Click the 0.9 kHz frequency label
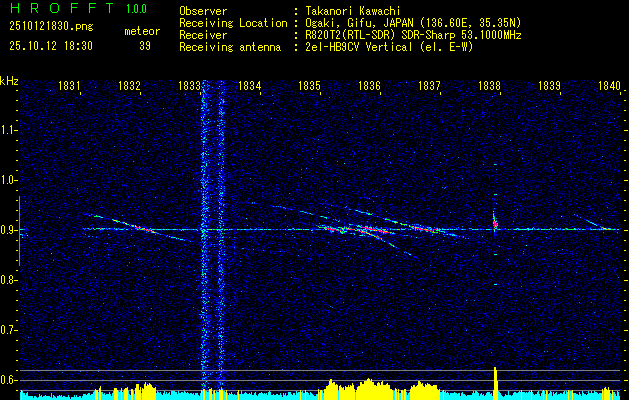This screenshot has height=400, width=629. [8, 230]
